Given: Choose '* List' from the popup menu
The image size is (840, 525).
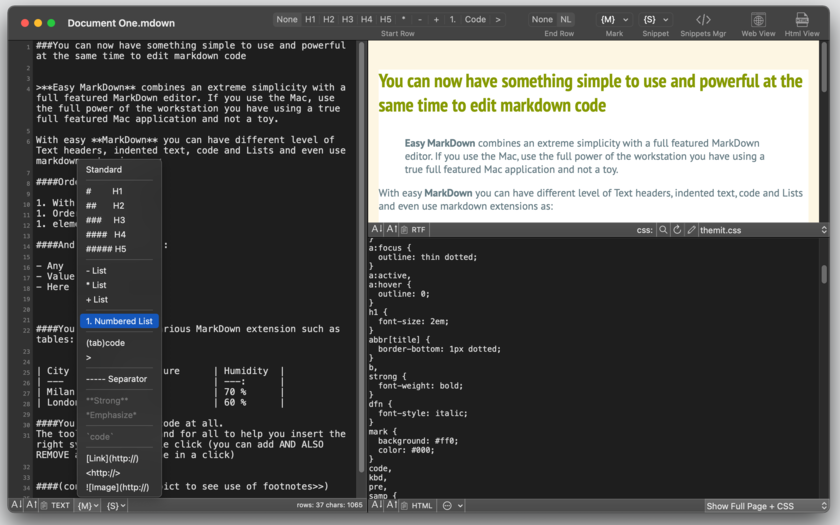Looking at the screenshot, I should point(119,285).
